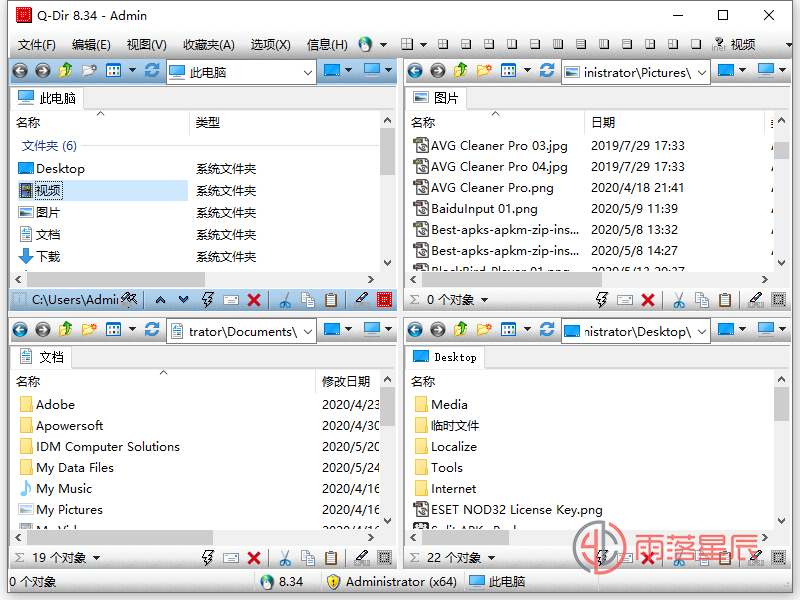Open the 此电脑 address dropdown
Screen dimensions: 800x600
tap(308, 72)
